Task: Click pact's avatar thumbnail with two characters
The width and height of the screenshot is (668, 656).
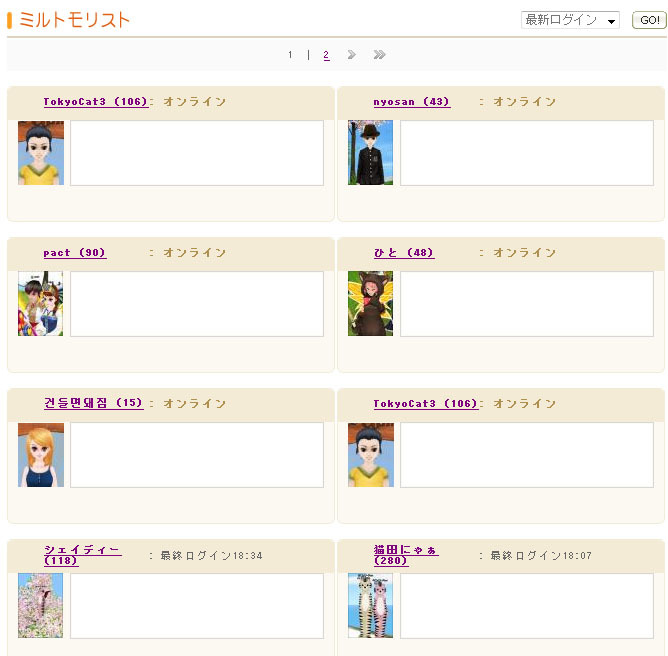Action: point(40,303)
